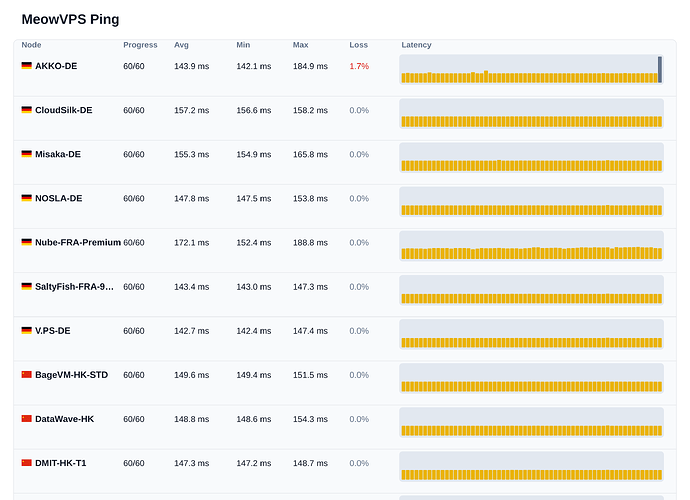Select the NOSLA-DE node name
Screen dimensions: 690x500
click(x=59, y=199)
